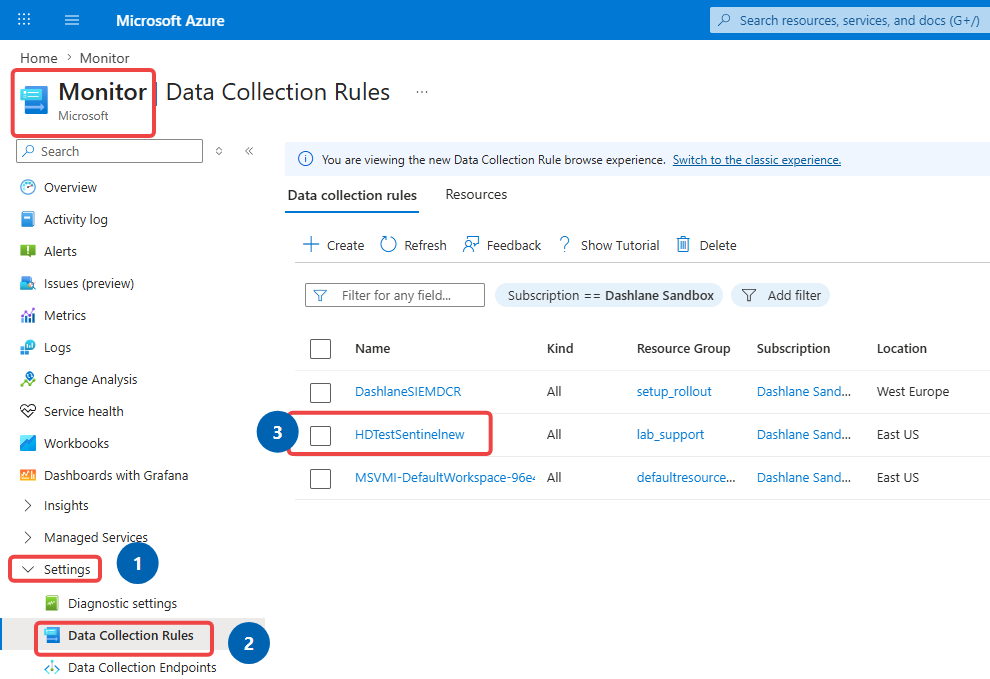
Task: Click West Europe location cell
Action: click(x=912, y=392)
